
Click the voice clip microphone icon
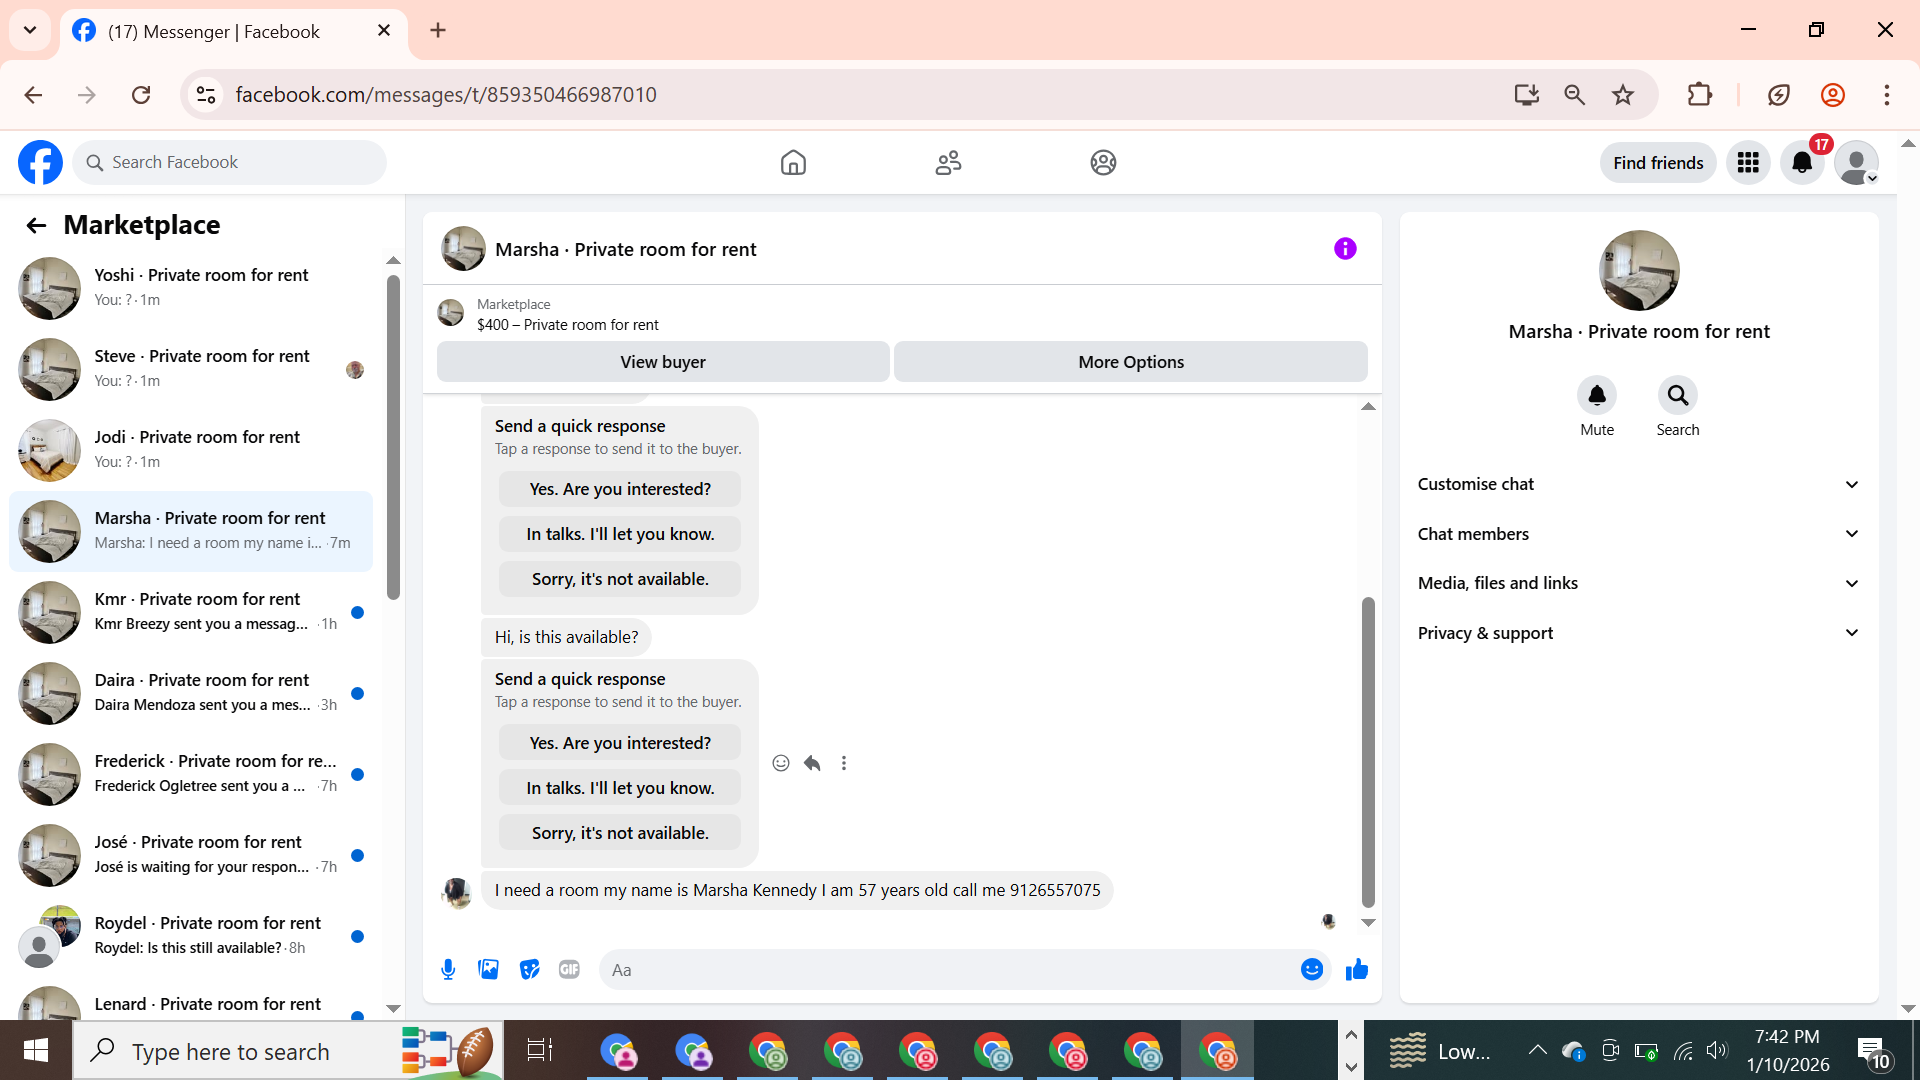coord(448,969)
